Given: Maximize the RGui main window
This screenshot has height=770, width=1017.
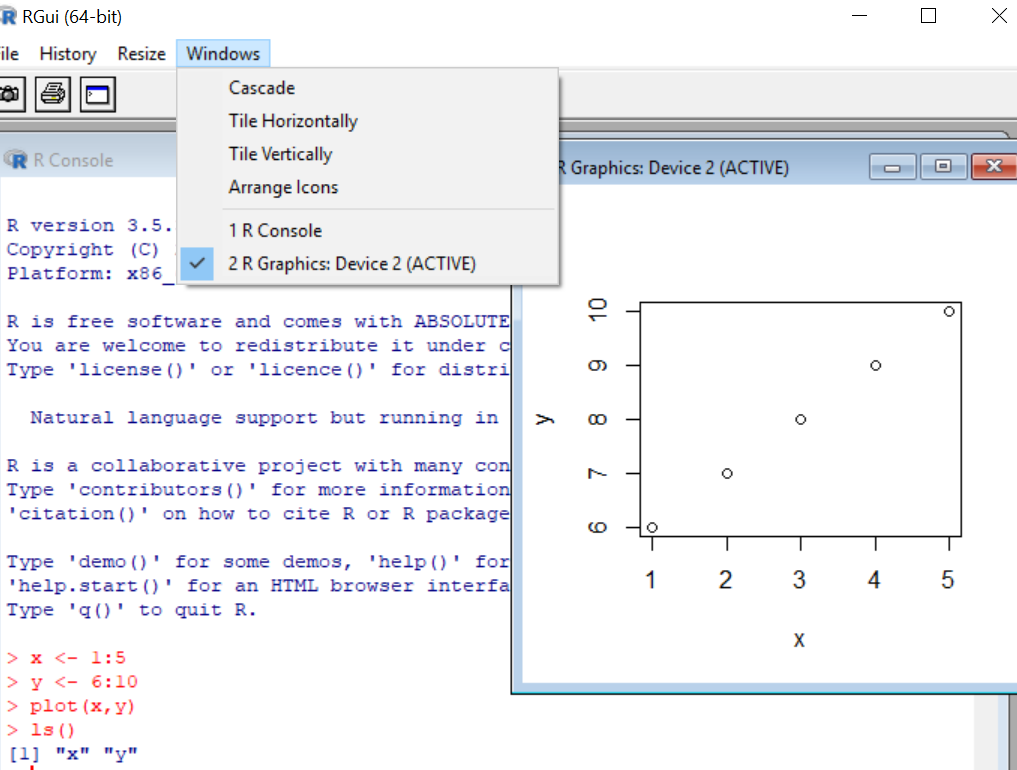Looking at the screenshot, I should [929, 16].
